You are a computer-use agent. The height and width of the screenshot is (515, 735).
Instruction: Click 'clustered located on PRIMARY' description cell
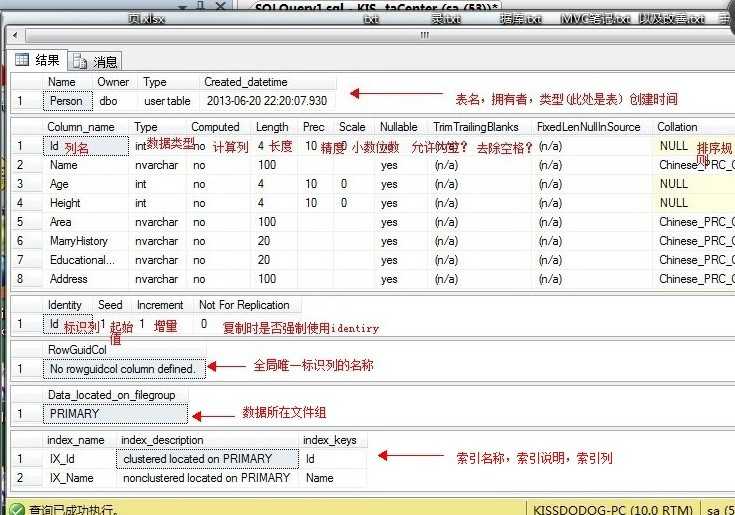click(x=207, y=459)
